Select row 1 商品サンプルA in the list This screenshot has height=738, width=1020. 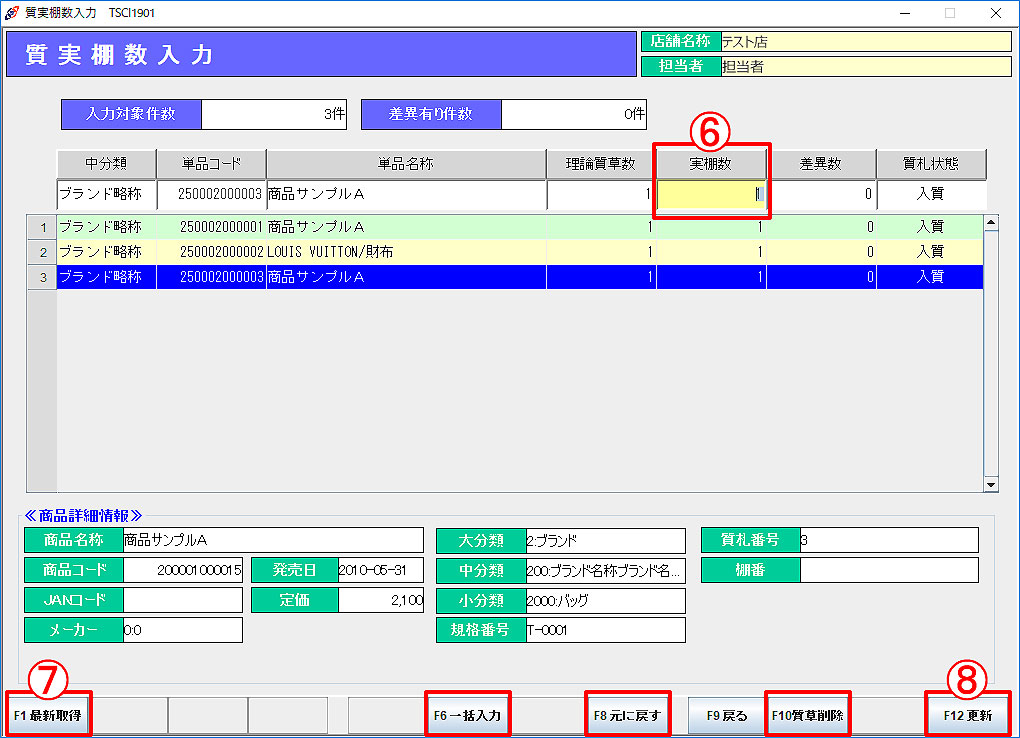405,227
